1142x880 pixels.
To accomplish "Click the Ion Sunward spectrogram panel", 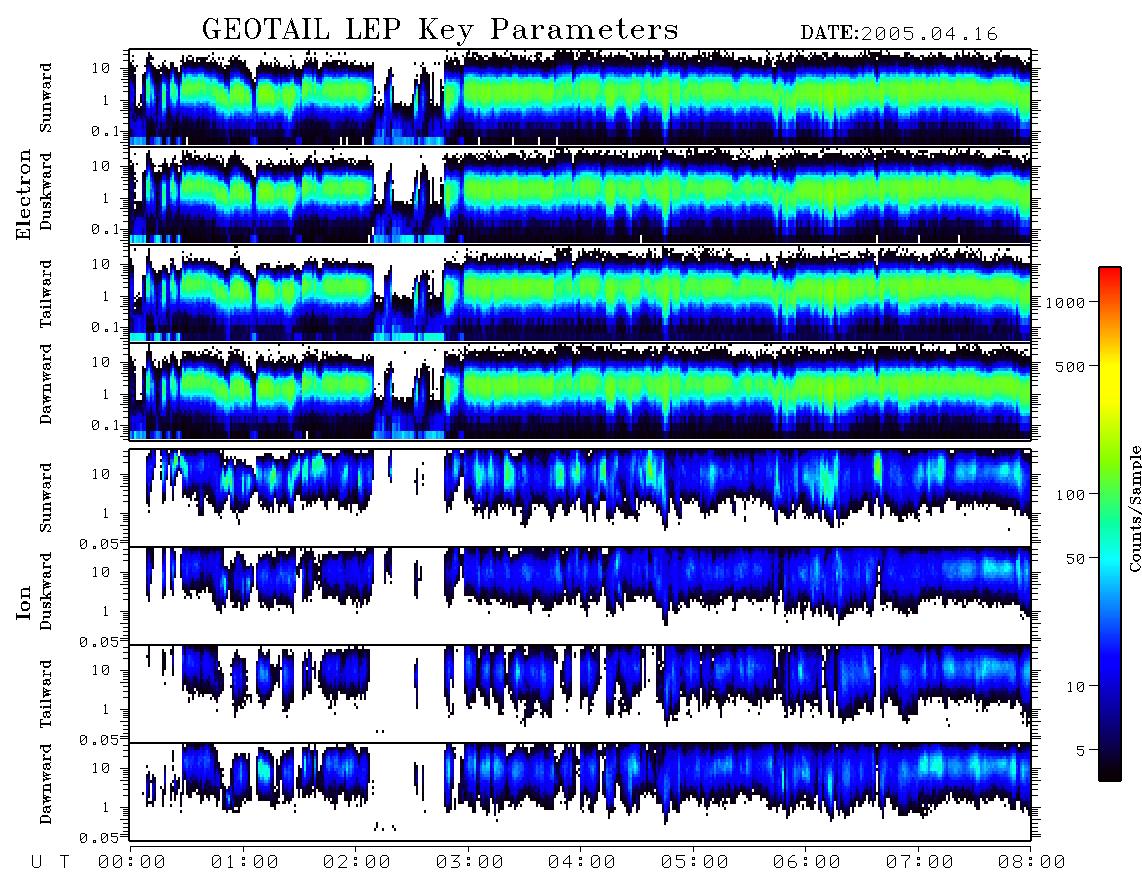I will click(x=580, y=498).
